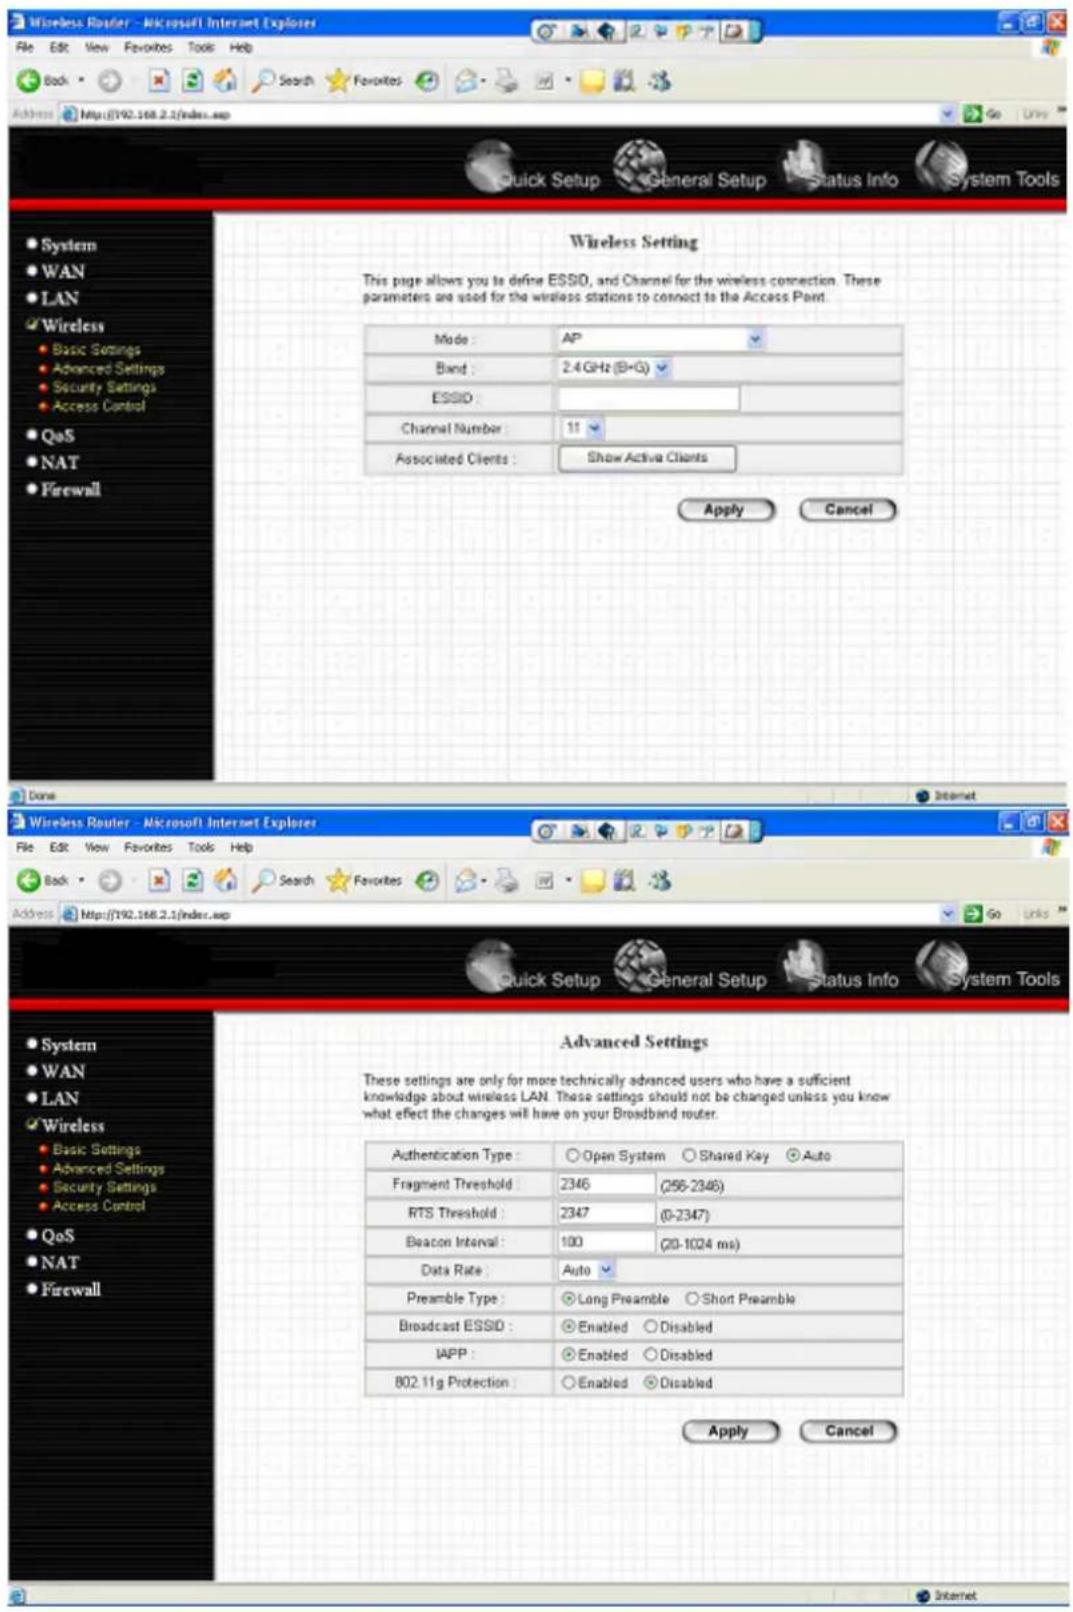Click Refresh icon in upper window toolbar

[x=193, y=81]
